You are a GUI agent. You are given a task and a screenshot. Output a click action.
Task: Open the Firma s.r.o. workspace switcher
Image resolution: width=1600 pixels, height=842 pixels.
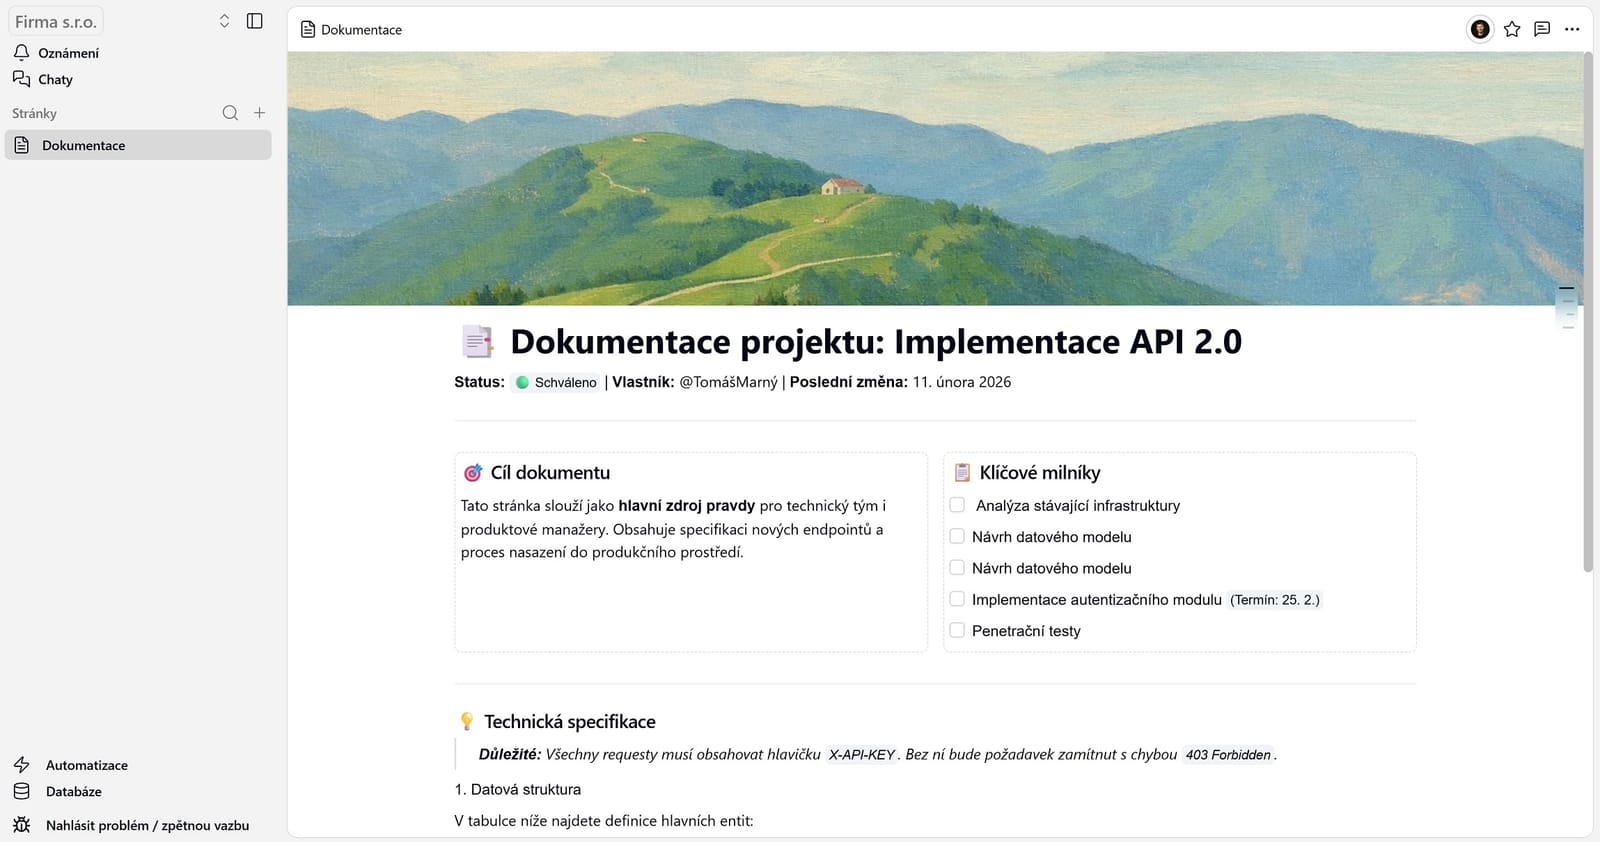click(x=56, y=21)
